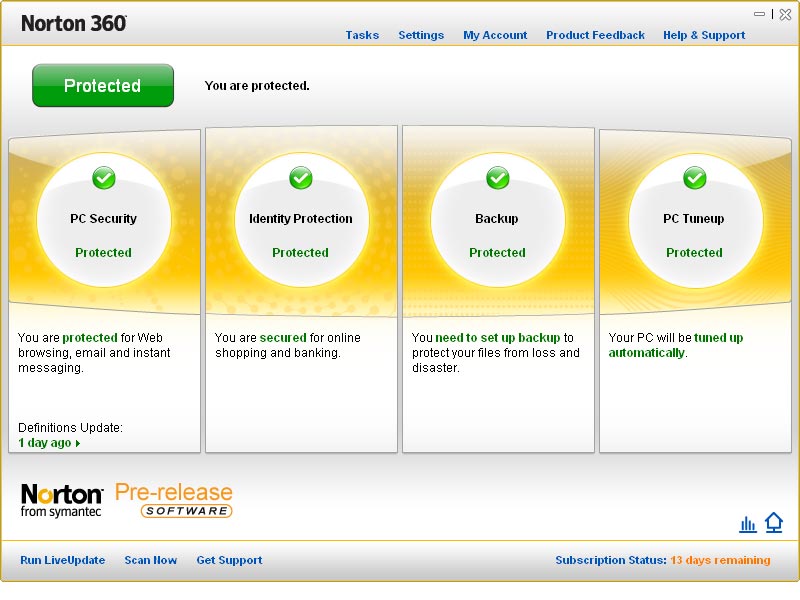Run LiveUpdate from the bottom bar
This screenshot has width=800, height=600.
(63, 560)
